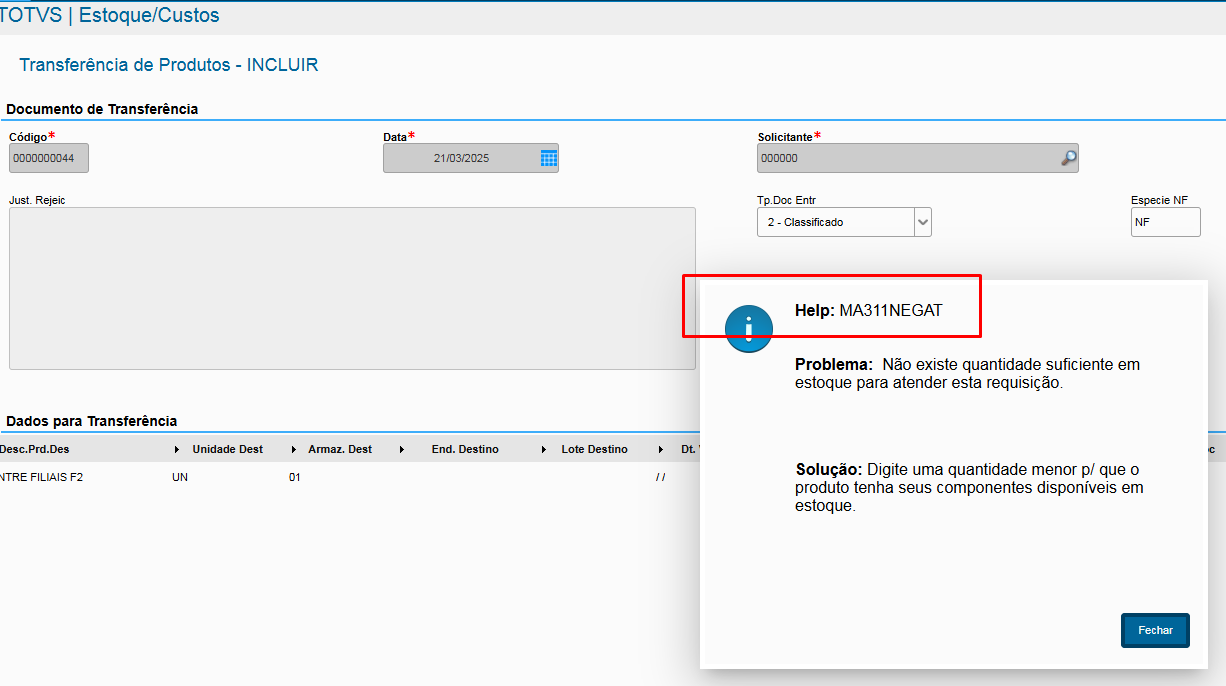Click the Solução message text
The width and height of the screenshot is (1226, 686).
969,487
